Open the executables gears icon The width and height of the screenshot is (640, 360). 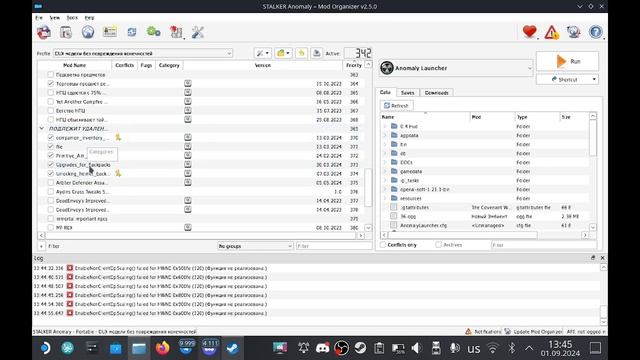[x=153, y=32]
